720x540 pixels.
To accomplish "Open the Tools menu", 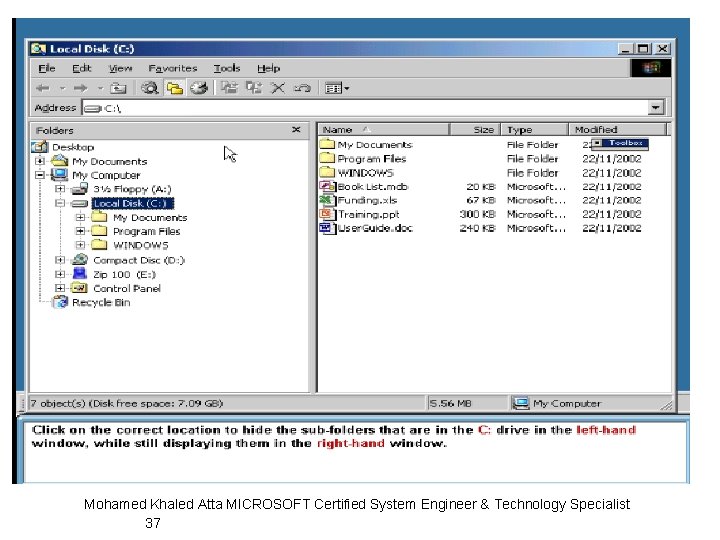I will (227, 68).
